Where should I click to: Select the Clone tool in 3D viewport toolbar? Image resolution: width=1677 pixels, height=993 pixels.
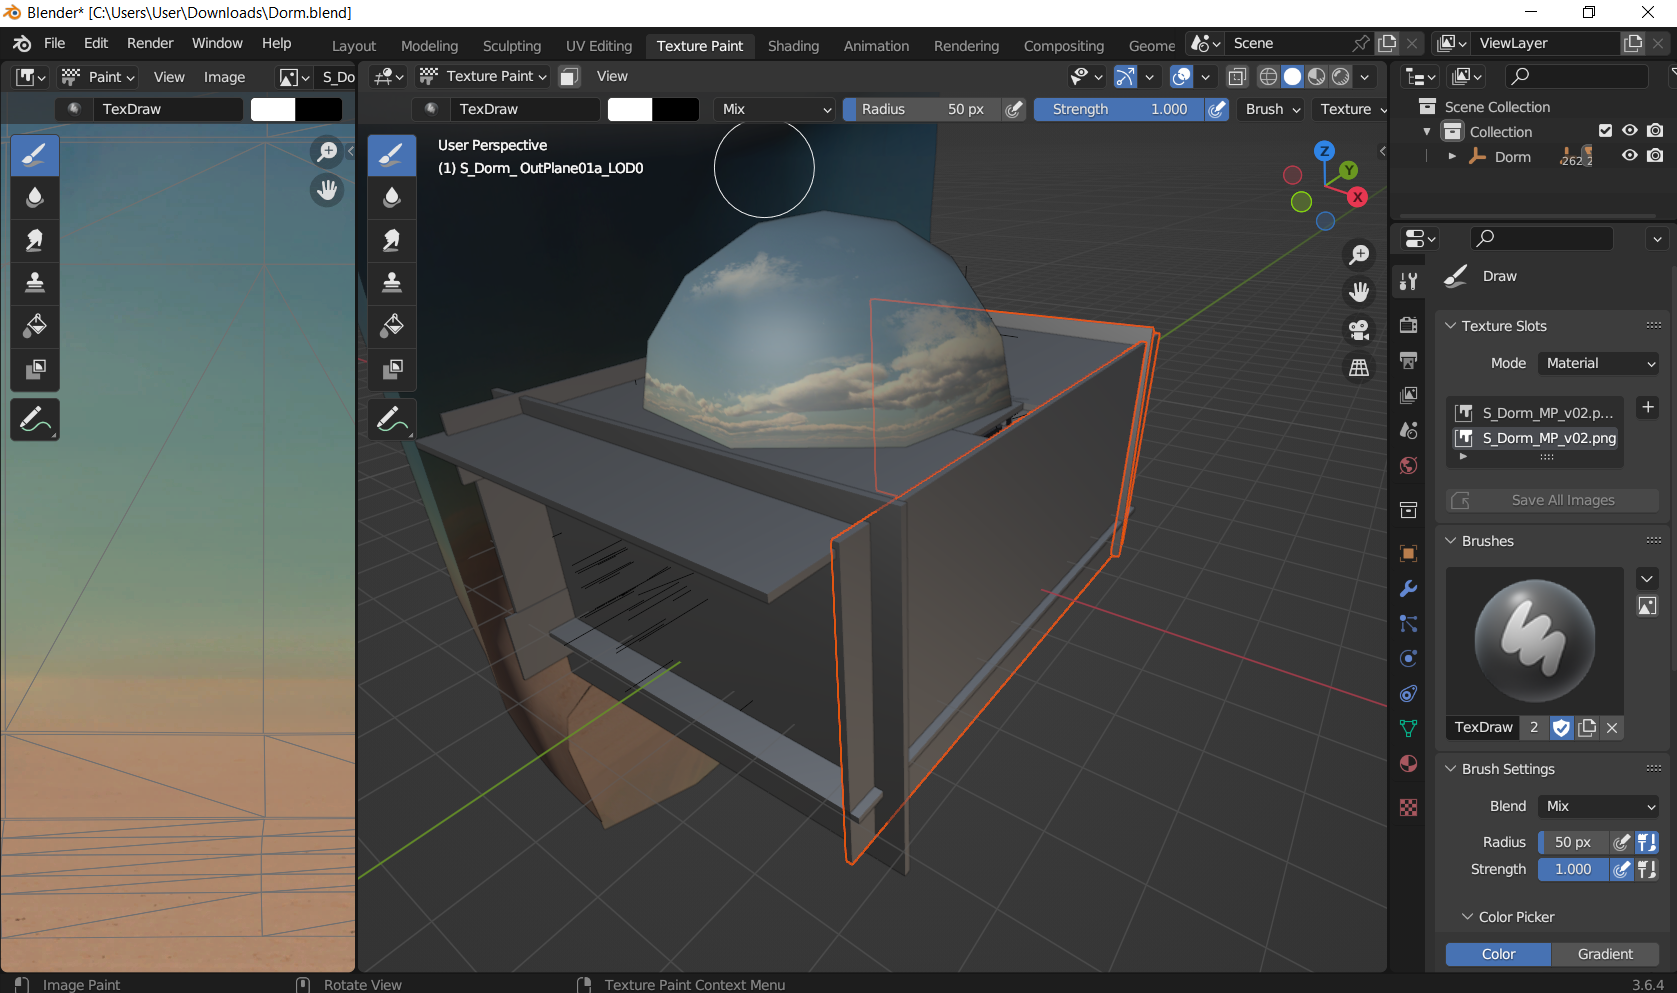(392, 283)
